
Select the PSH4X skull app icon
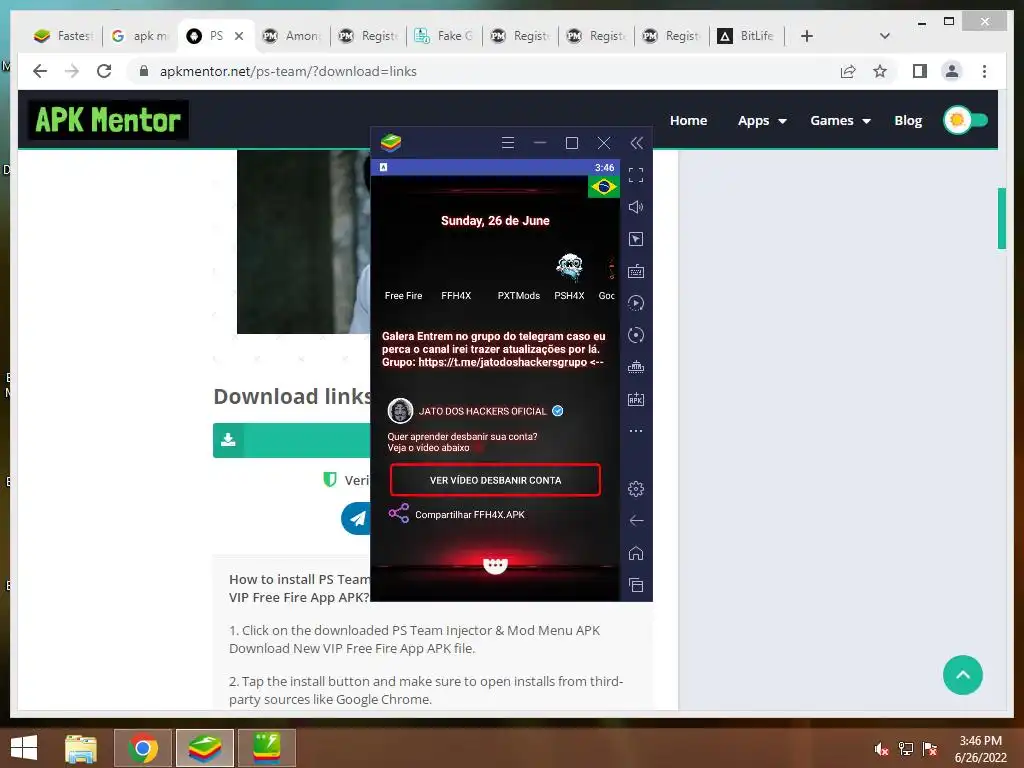click(569, 267)
